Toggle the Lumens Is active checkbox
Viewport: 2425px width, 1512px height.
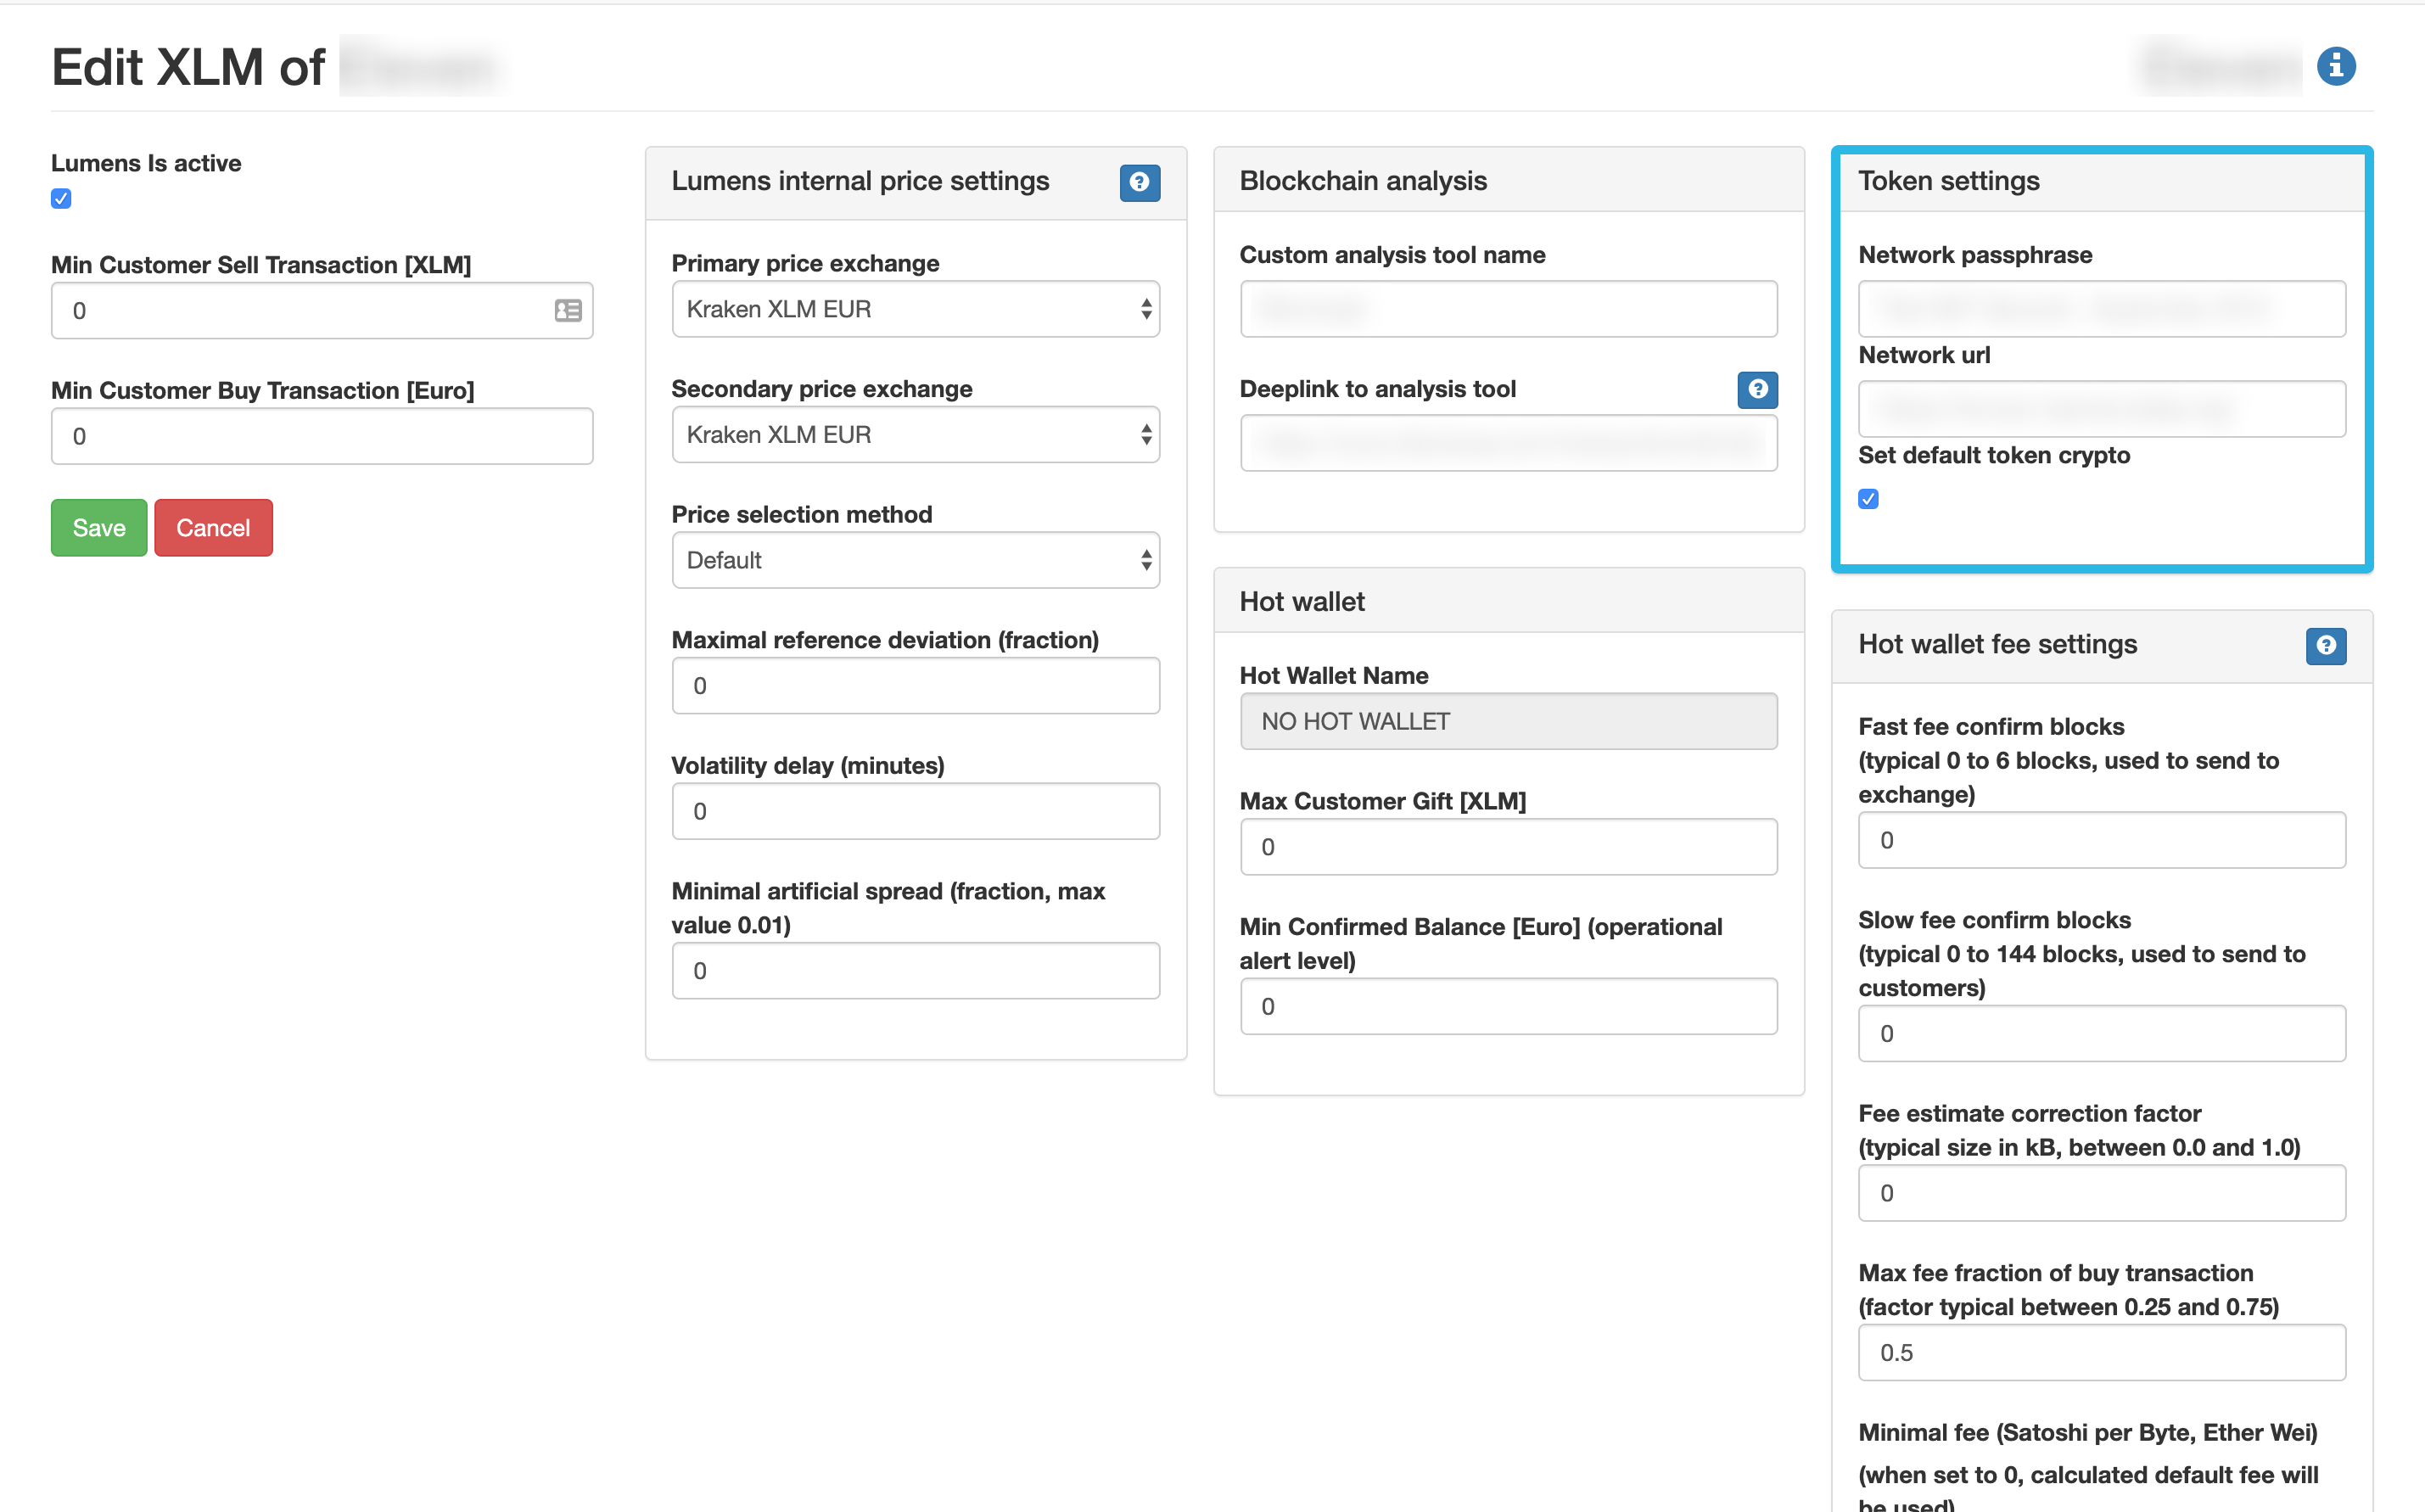(x=62, y=199)
